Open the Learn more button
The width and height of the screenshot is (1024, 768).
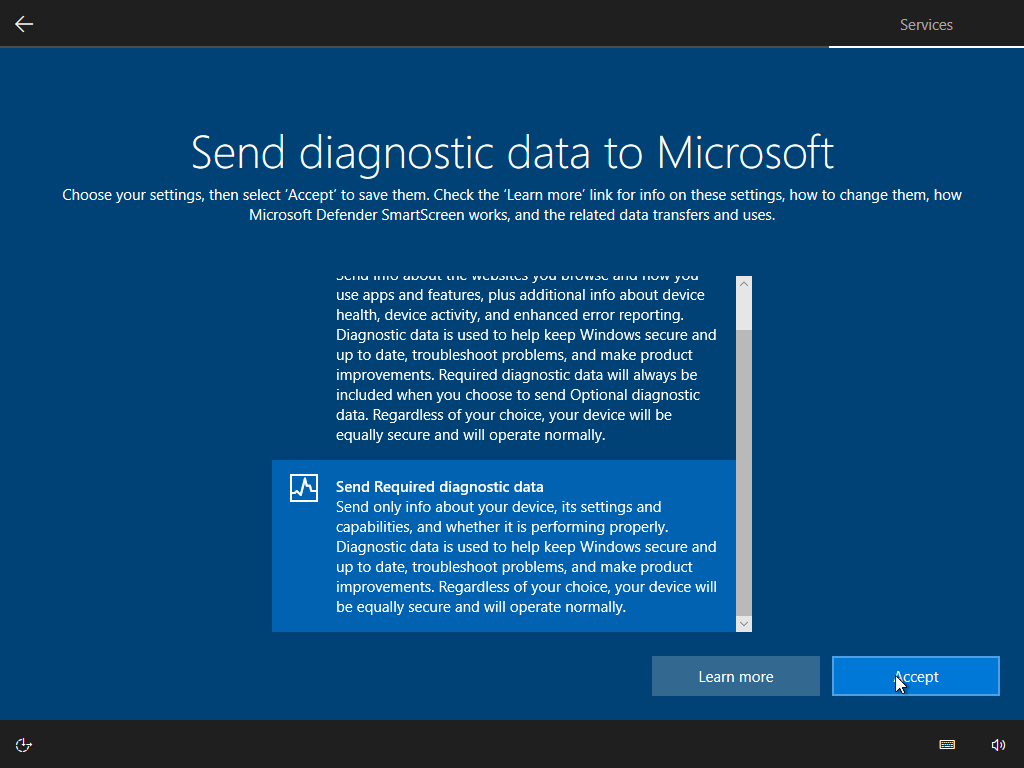click(x=736, y=677)
